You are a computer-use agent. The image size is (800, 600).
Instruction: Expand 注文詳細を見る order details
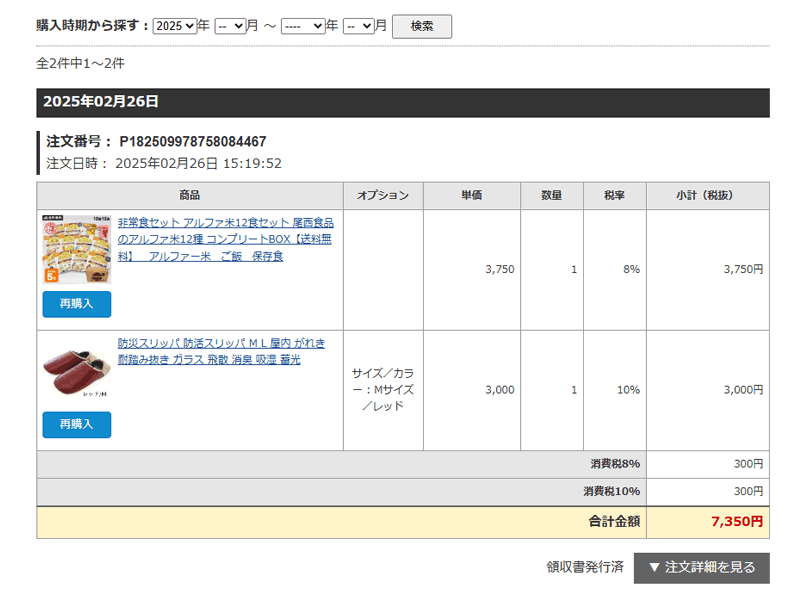(x=701, y=568)
